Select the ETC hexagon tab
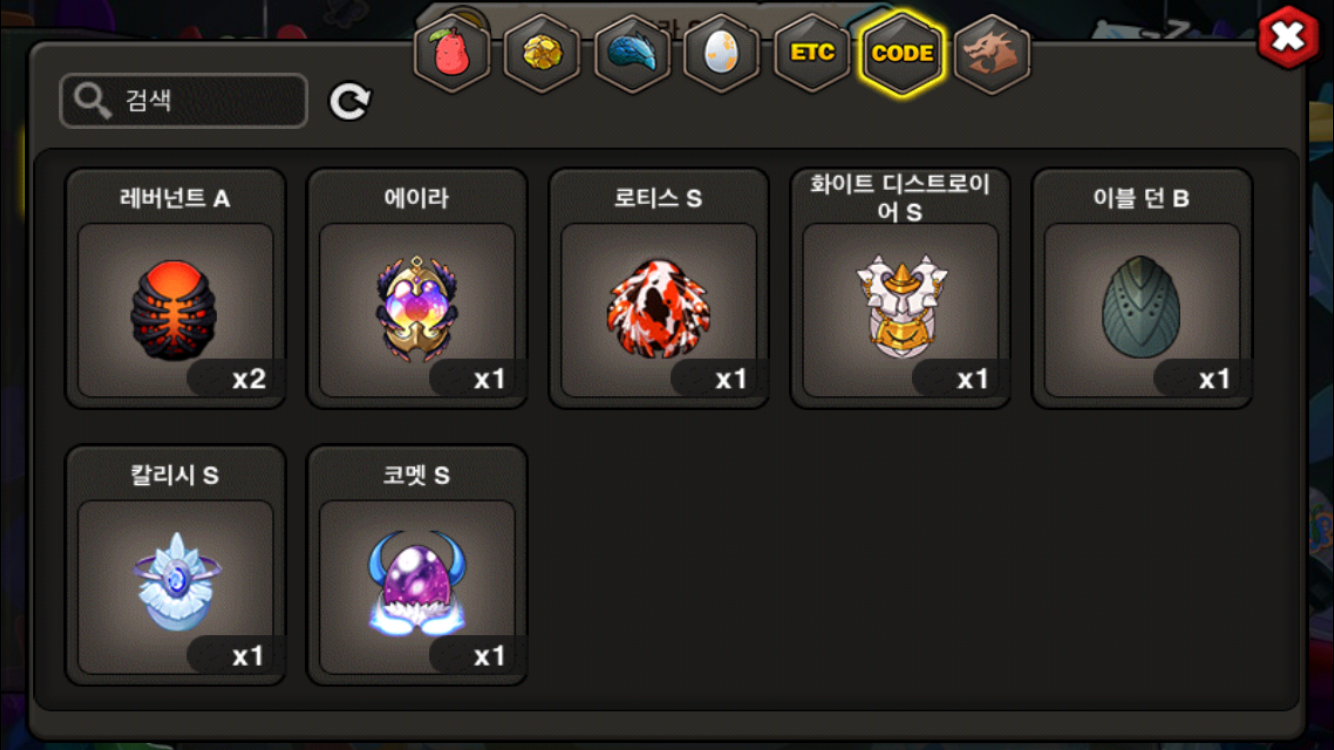 812,53
